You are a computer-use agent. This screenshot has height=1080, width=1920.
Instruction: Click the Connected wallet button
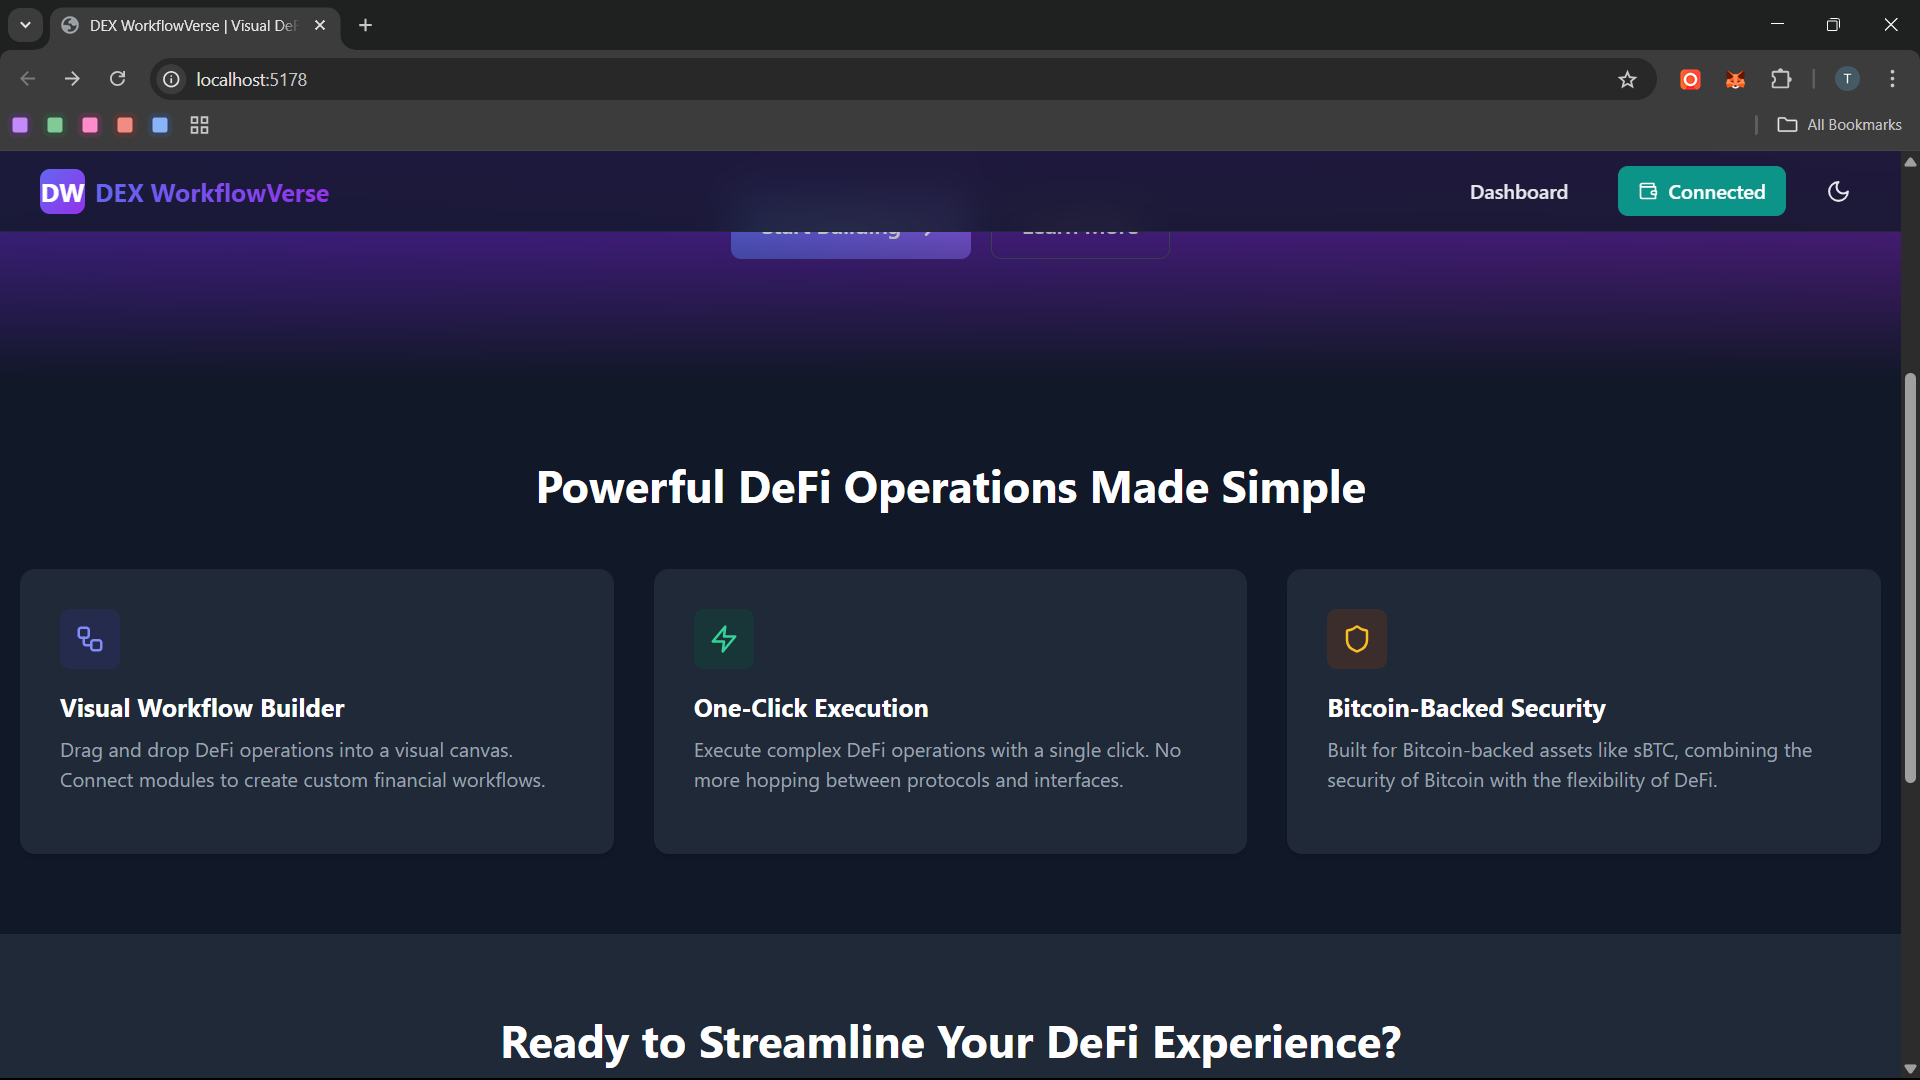(1701, 192)
